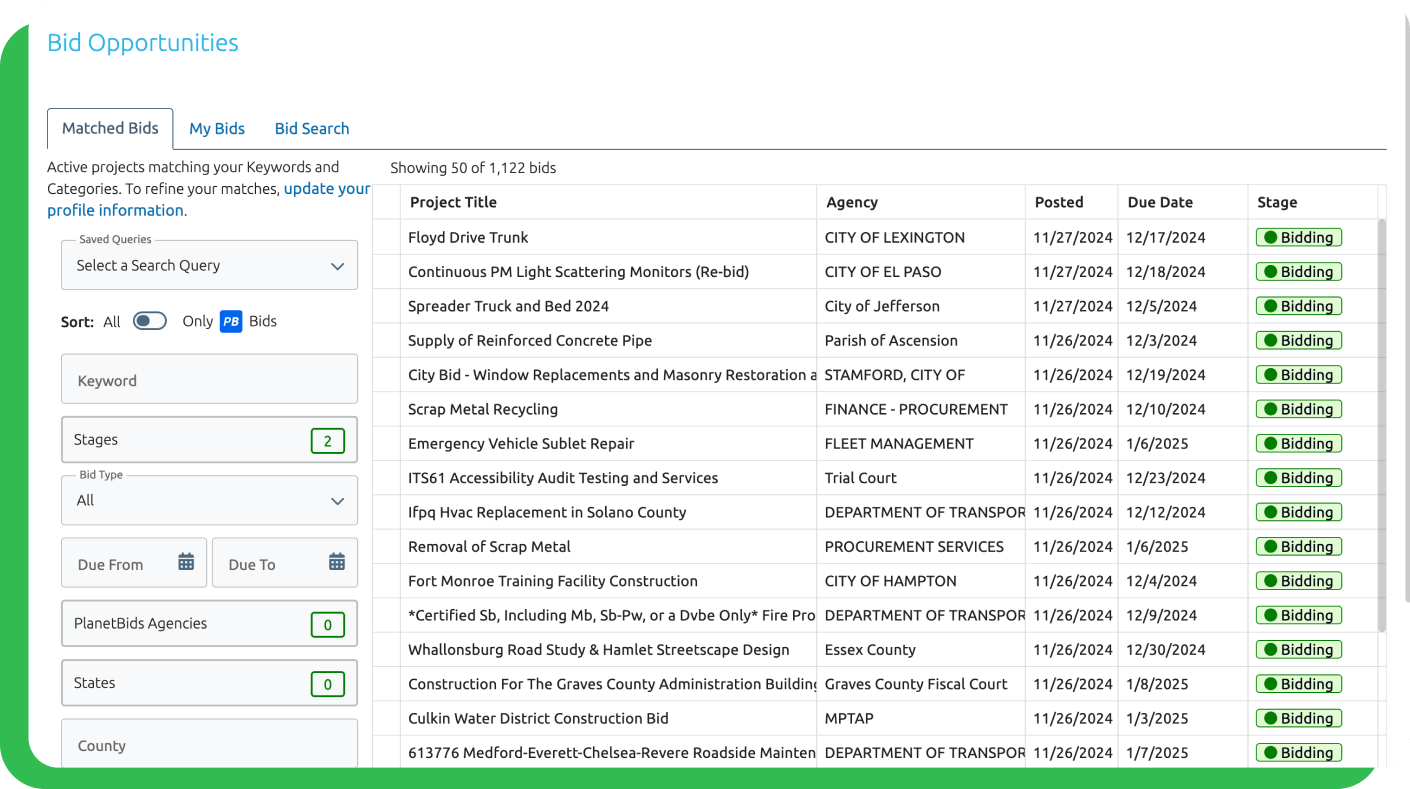Click Bidding badge for Scrap Metal Recycling row
Viewport: 1410px width, 789px height.
coord(1298,409)
